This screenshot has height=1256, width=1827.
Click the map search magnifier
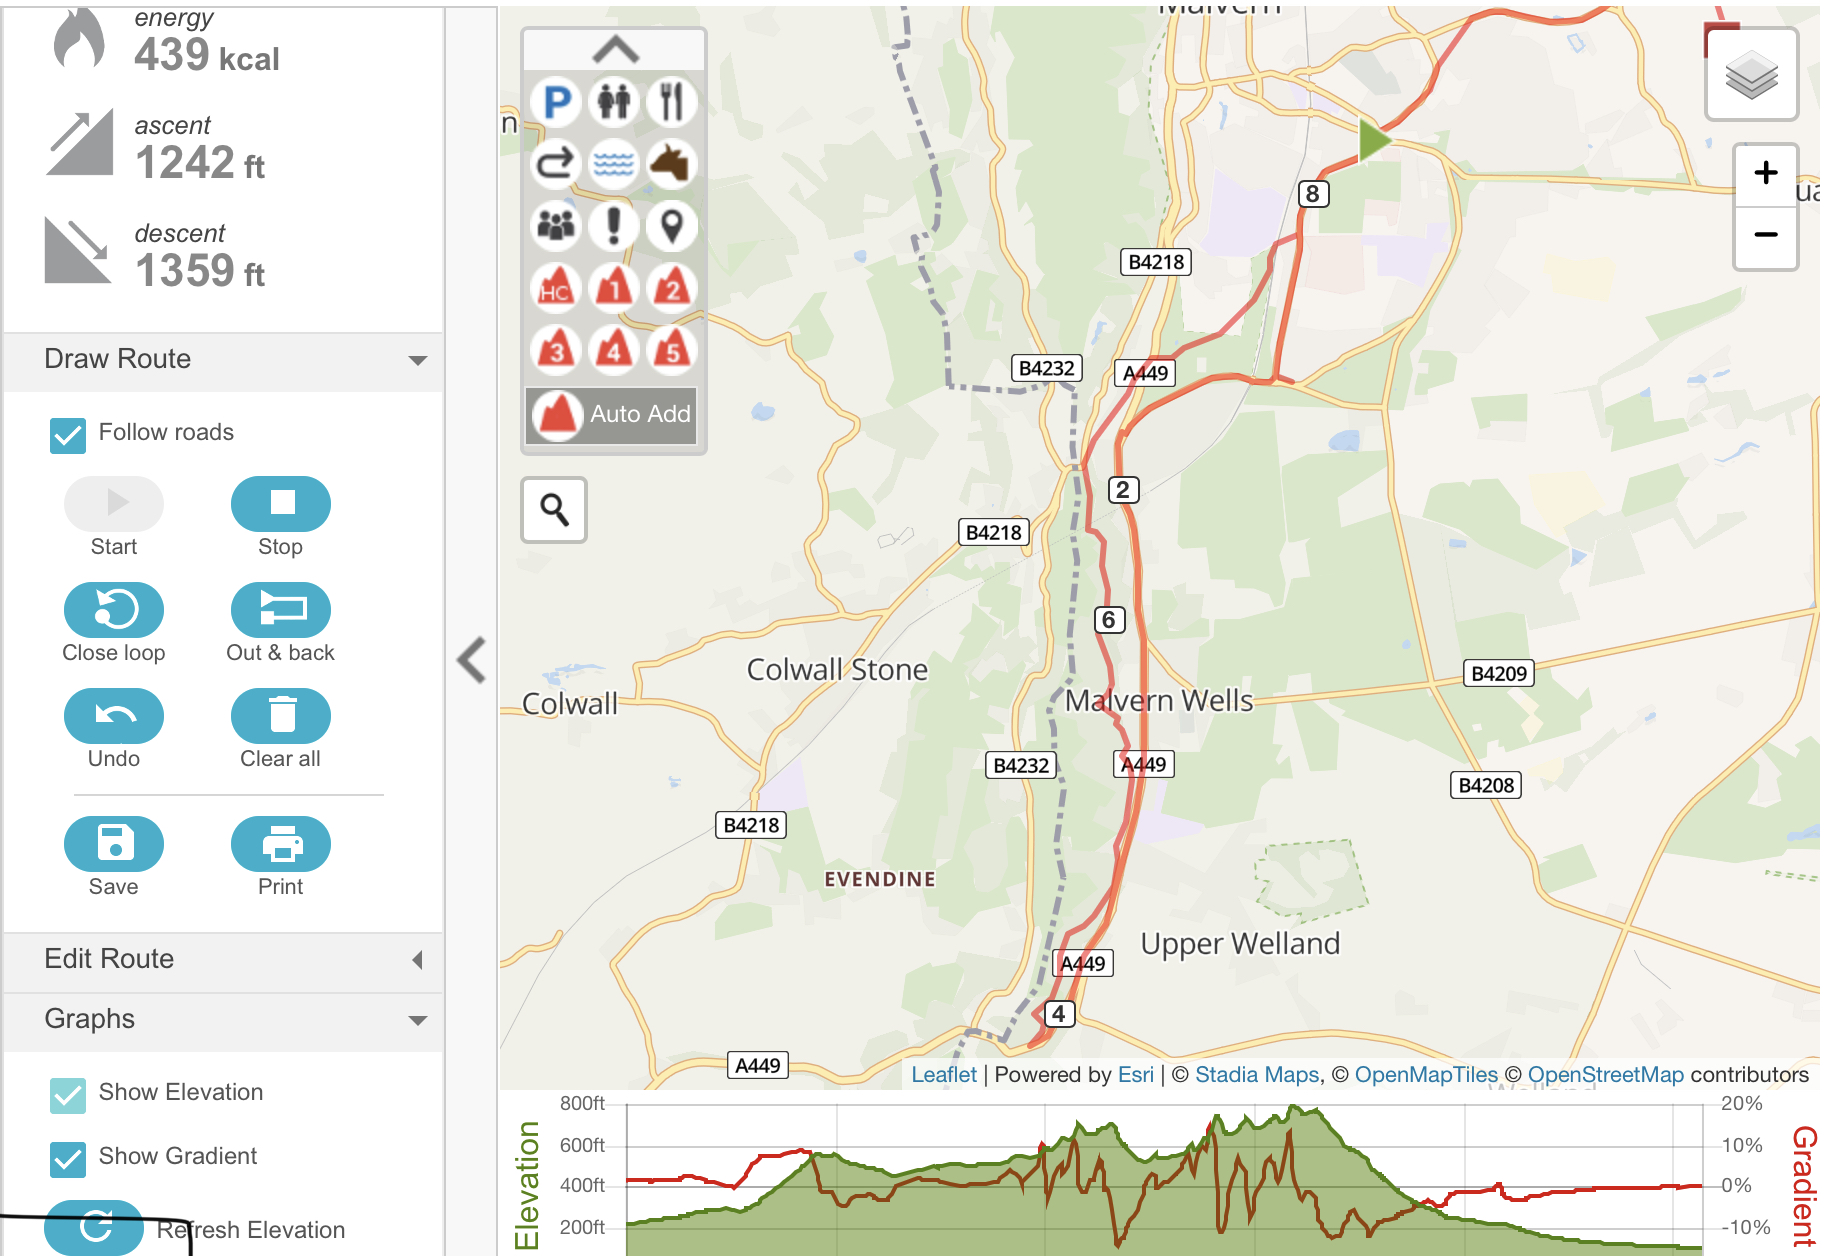(x=554, y=510)
